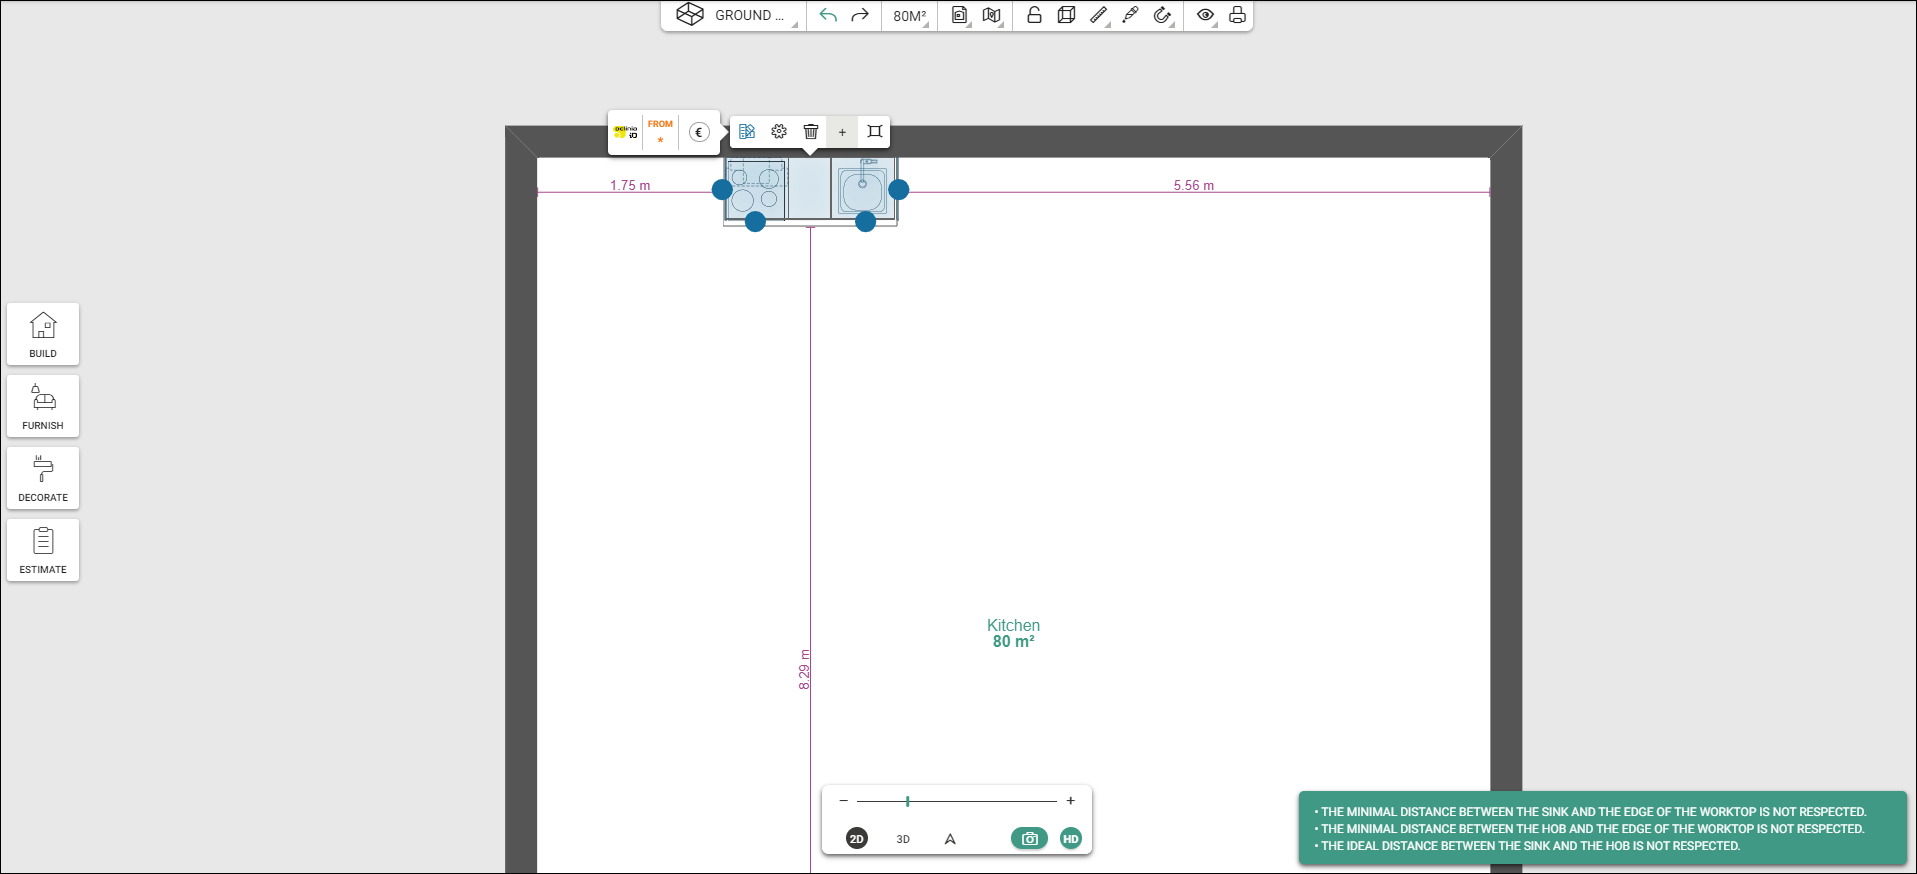The image size is (1917, 874).
Task: Click the zoom slider track
Action: (957, 801)
